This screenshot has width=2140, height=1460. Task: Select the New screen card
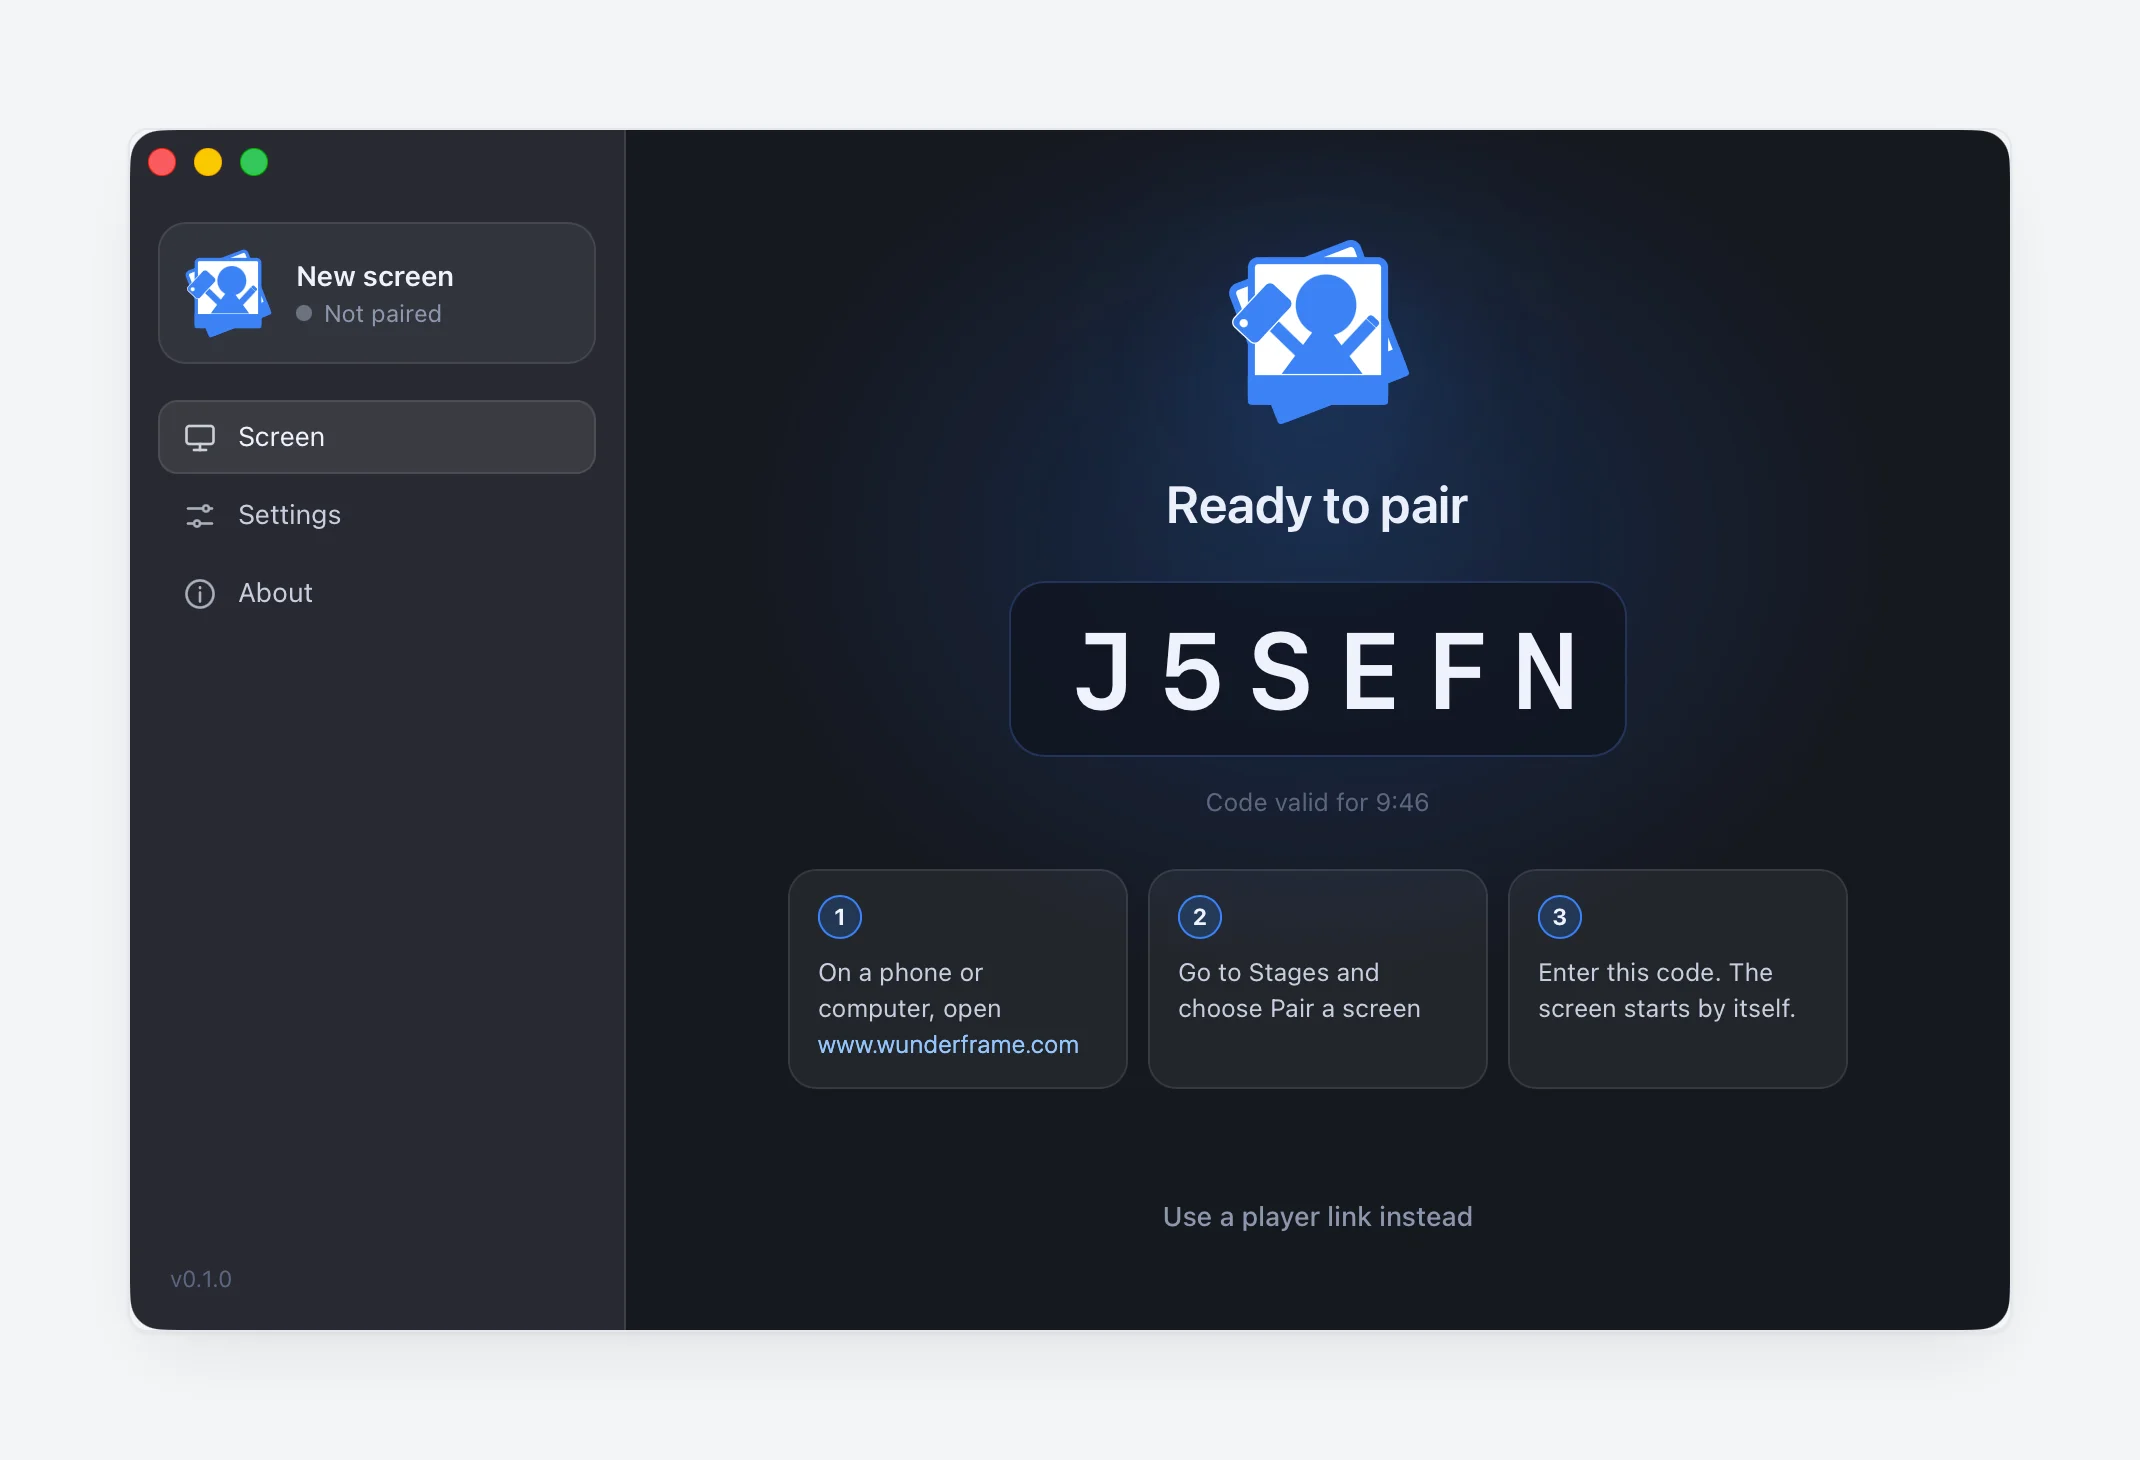(377, 293)
